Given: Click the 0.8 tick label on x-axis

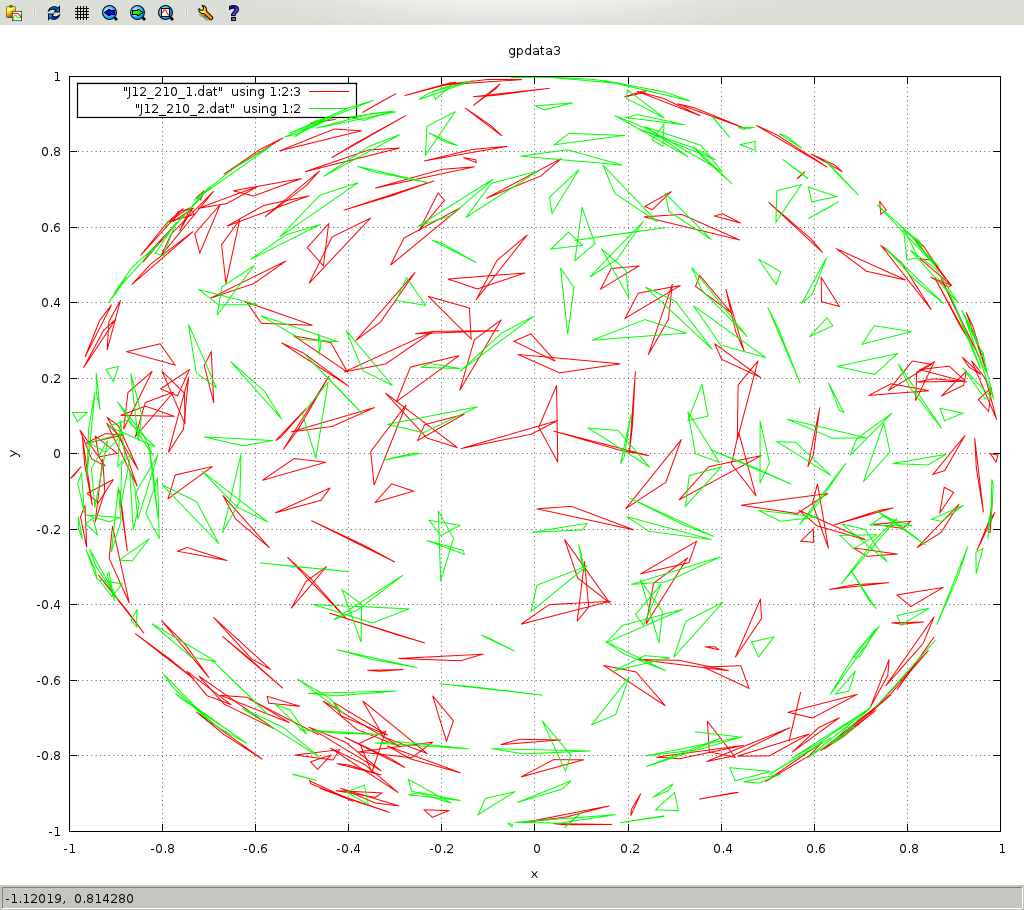Looking at the screenshot, I should tap(907, 849).
